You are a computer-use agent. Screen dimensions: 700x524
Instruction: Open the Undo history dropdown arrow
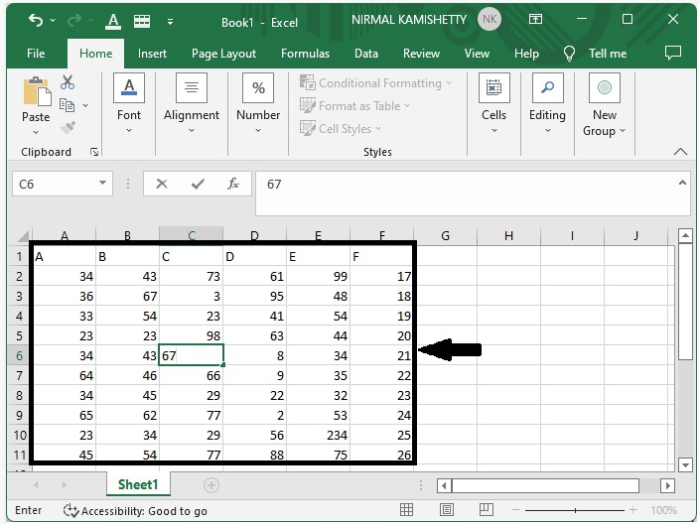point(53,21)
